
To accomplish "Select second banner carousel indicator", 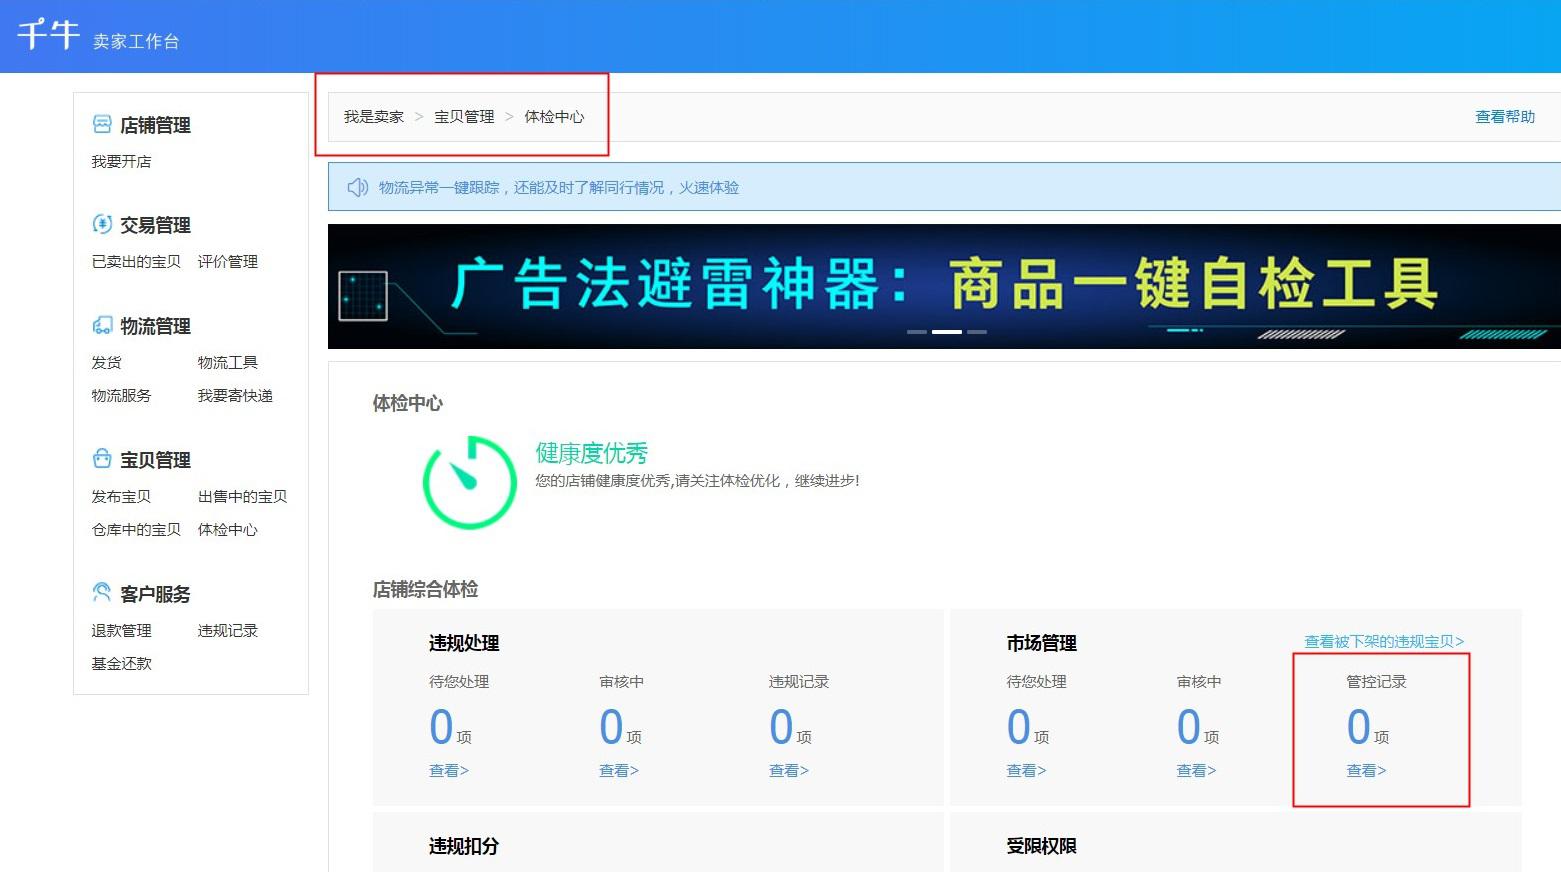I will point(947,331).
